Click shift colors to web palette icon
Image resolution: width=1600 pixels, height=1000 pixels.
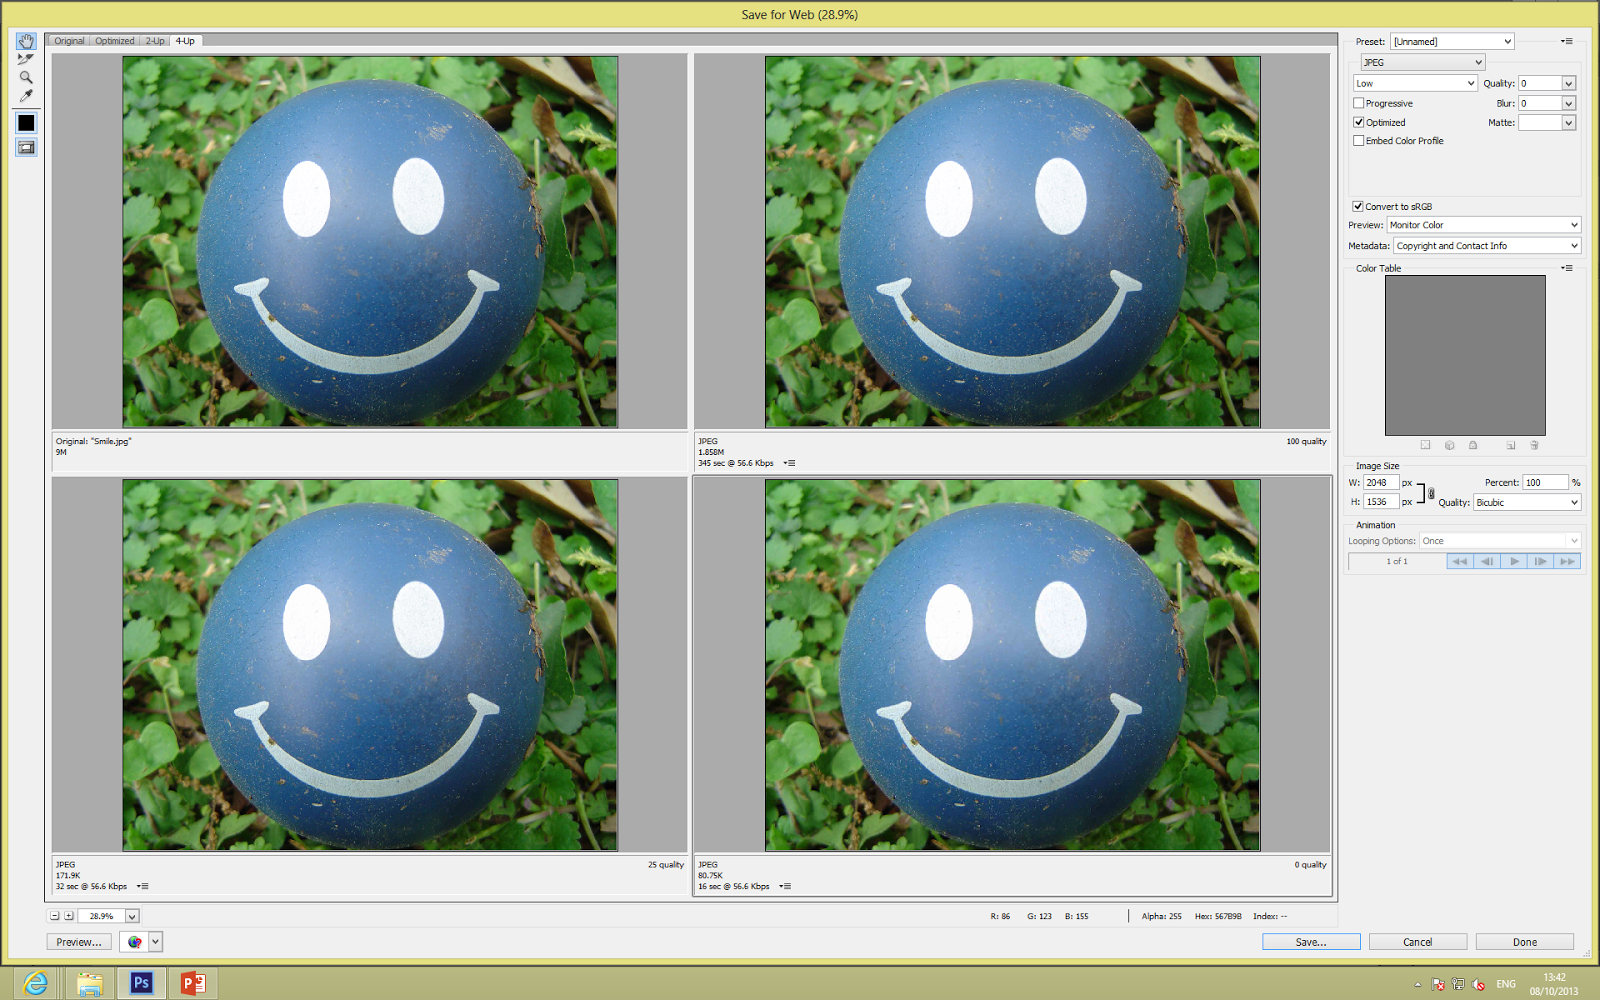(x=1450, y=445)
